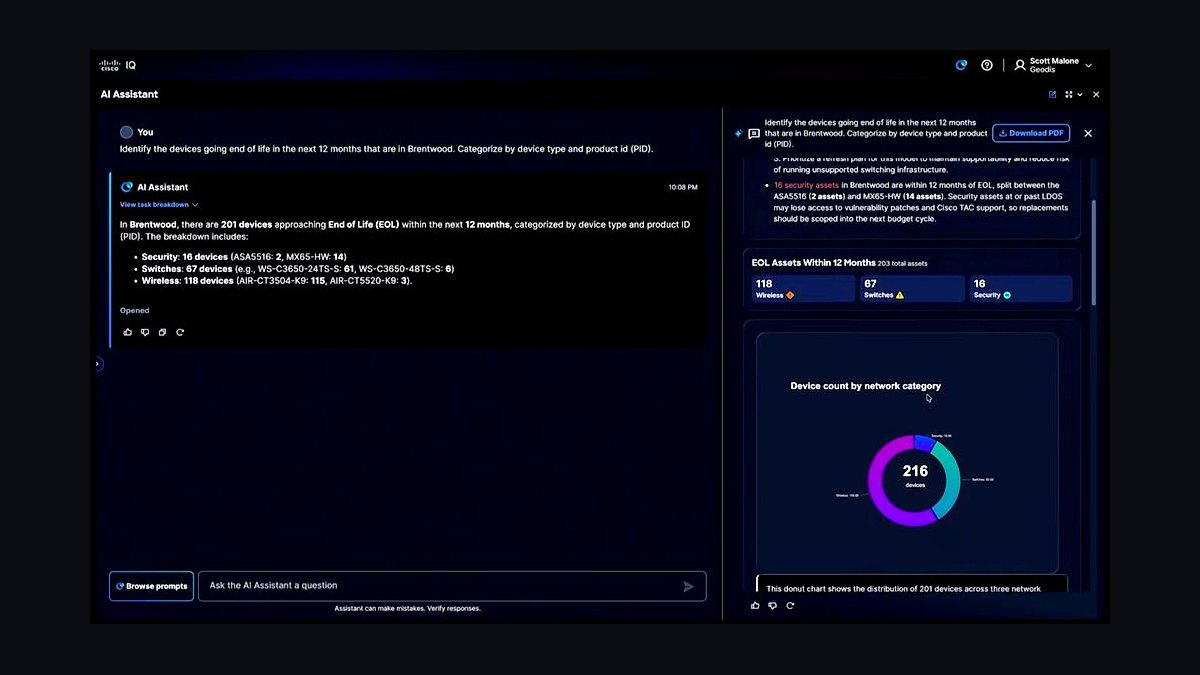Open the help question mark icon
This screenshot has width=1200, height=675.
987,65
